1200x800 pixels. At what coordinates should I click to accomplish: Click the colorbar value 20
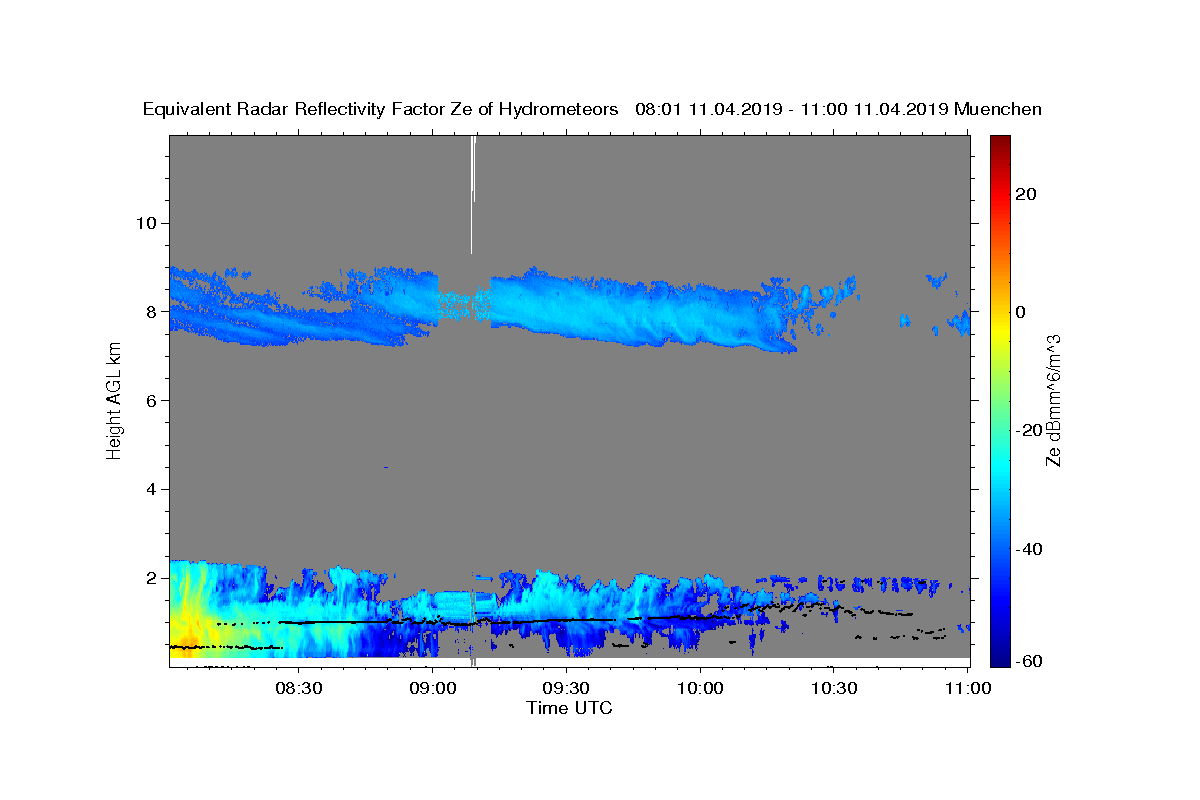tap(1026, 194)
